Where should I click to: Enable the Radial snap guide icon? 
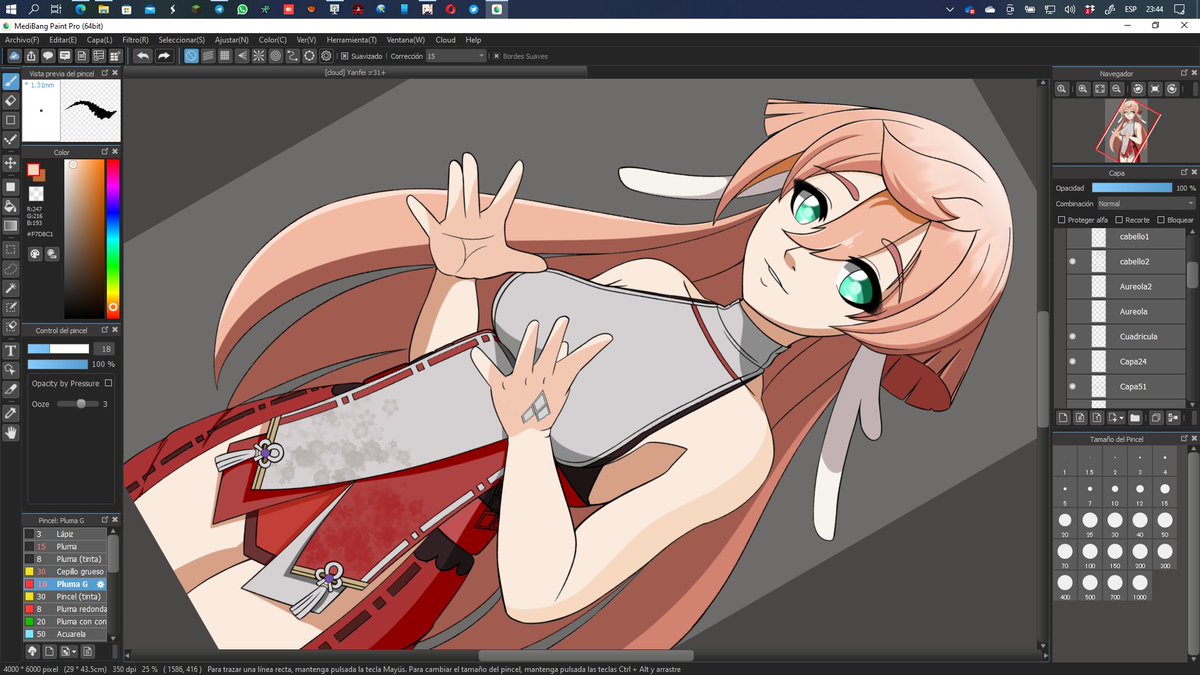[x=259, y=56]
